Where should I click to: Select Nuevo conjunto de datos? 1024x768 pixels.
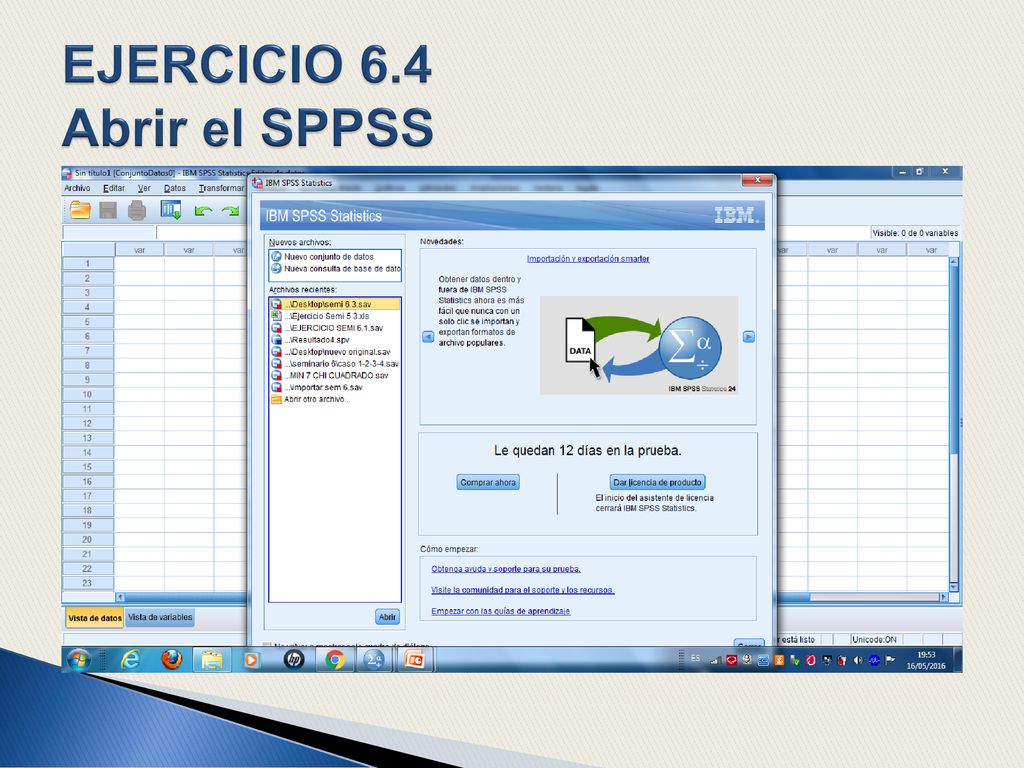(335, 257)
